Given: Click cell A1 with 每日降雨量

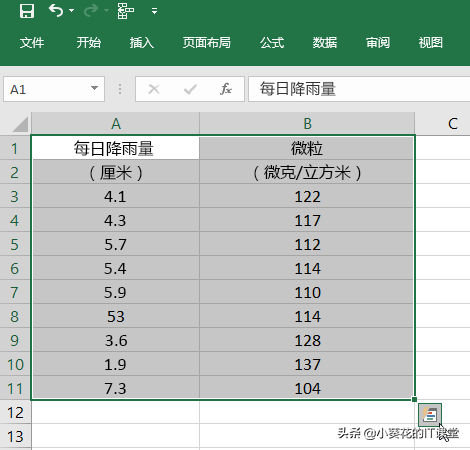Looking at the screenshot, I should (x=116, y=148).
